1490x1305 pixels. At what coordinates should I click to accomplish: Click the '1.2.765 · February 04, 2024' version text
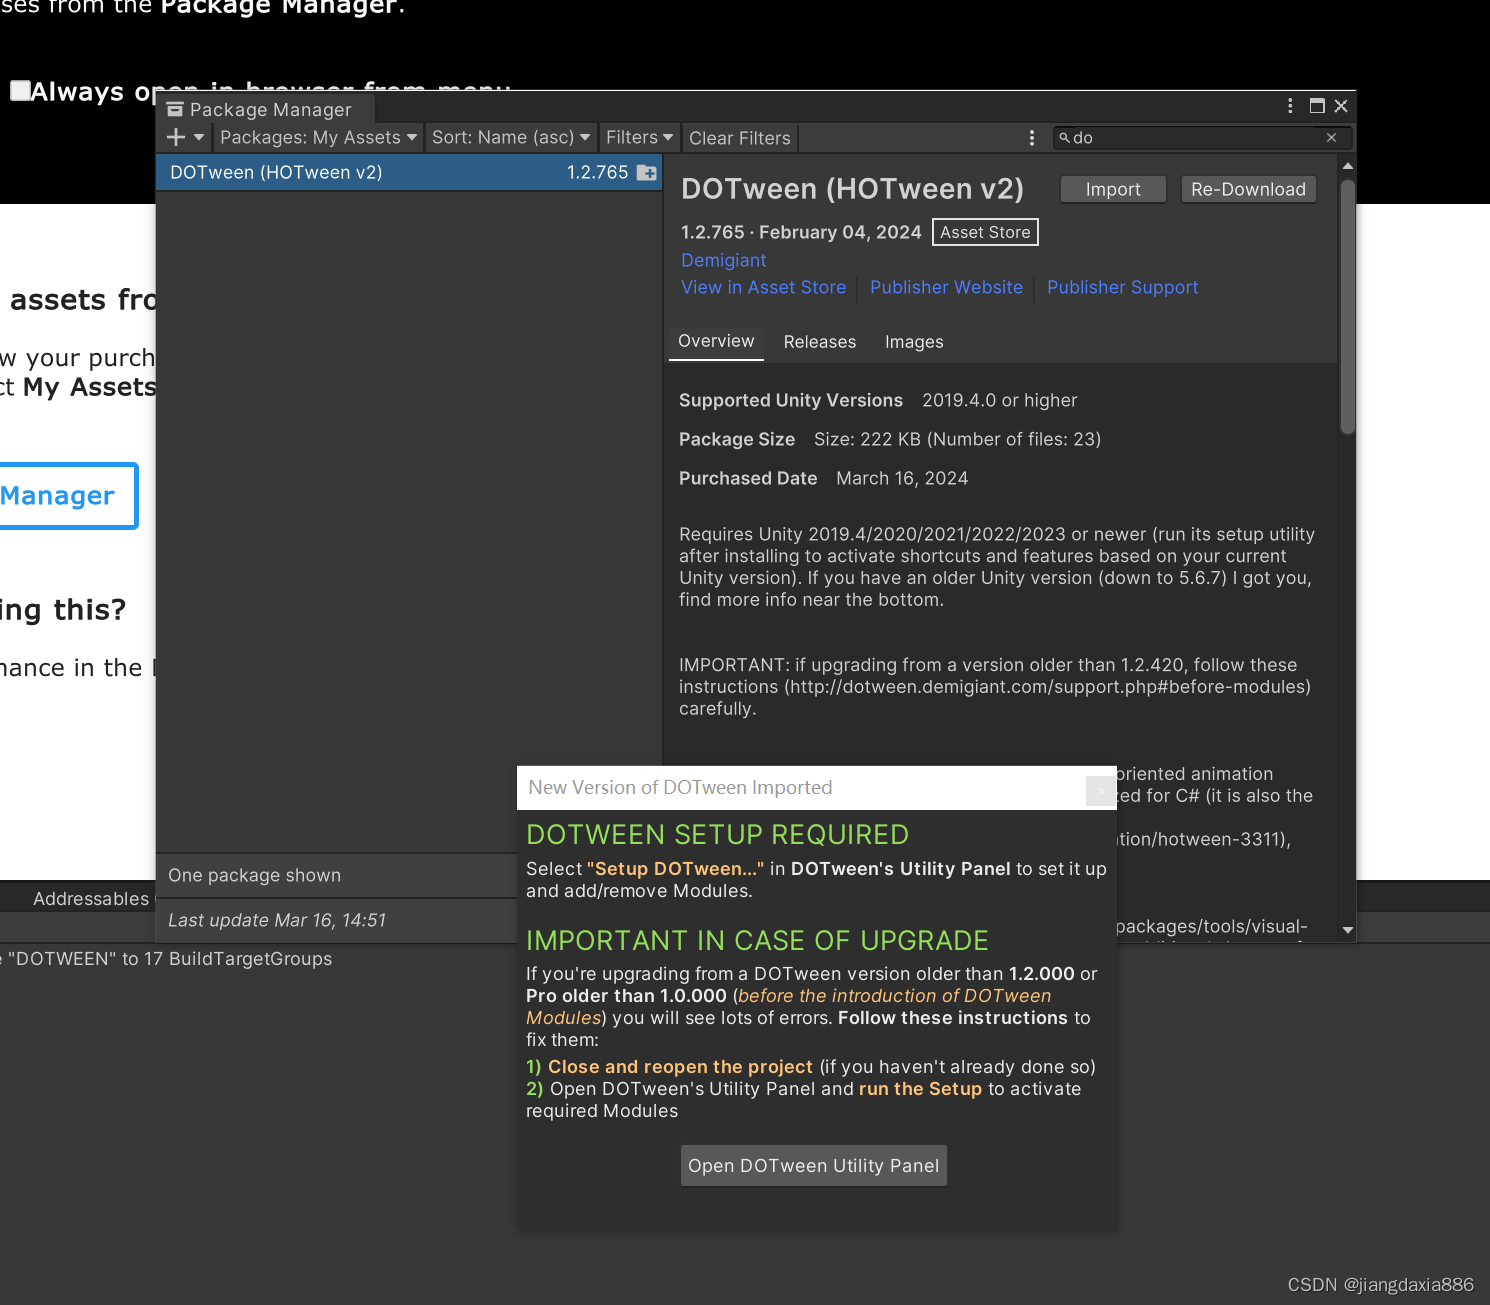[801, 232]
